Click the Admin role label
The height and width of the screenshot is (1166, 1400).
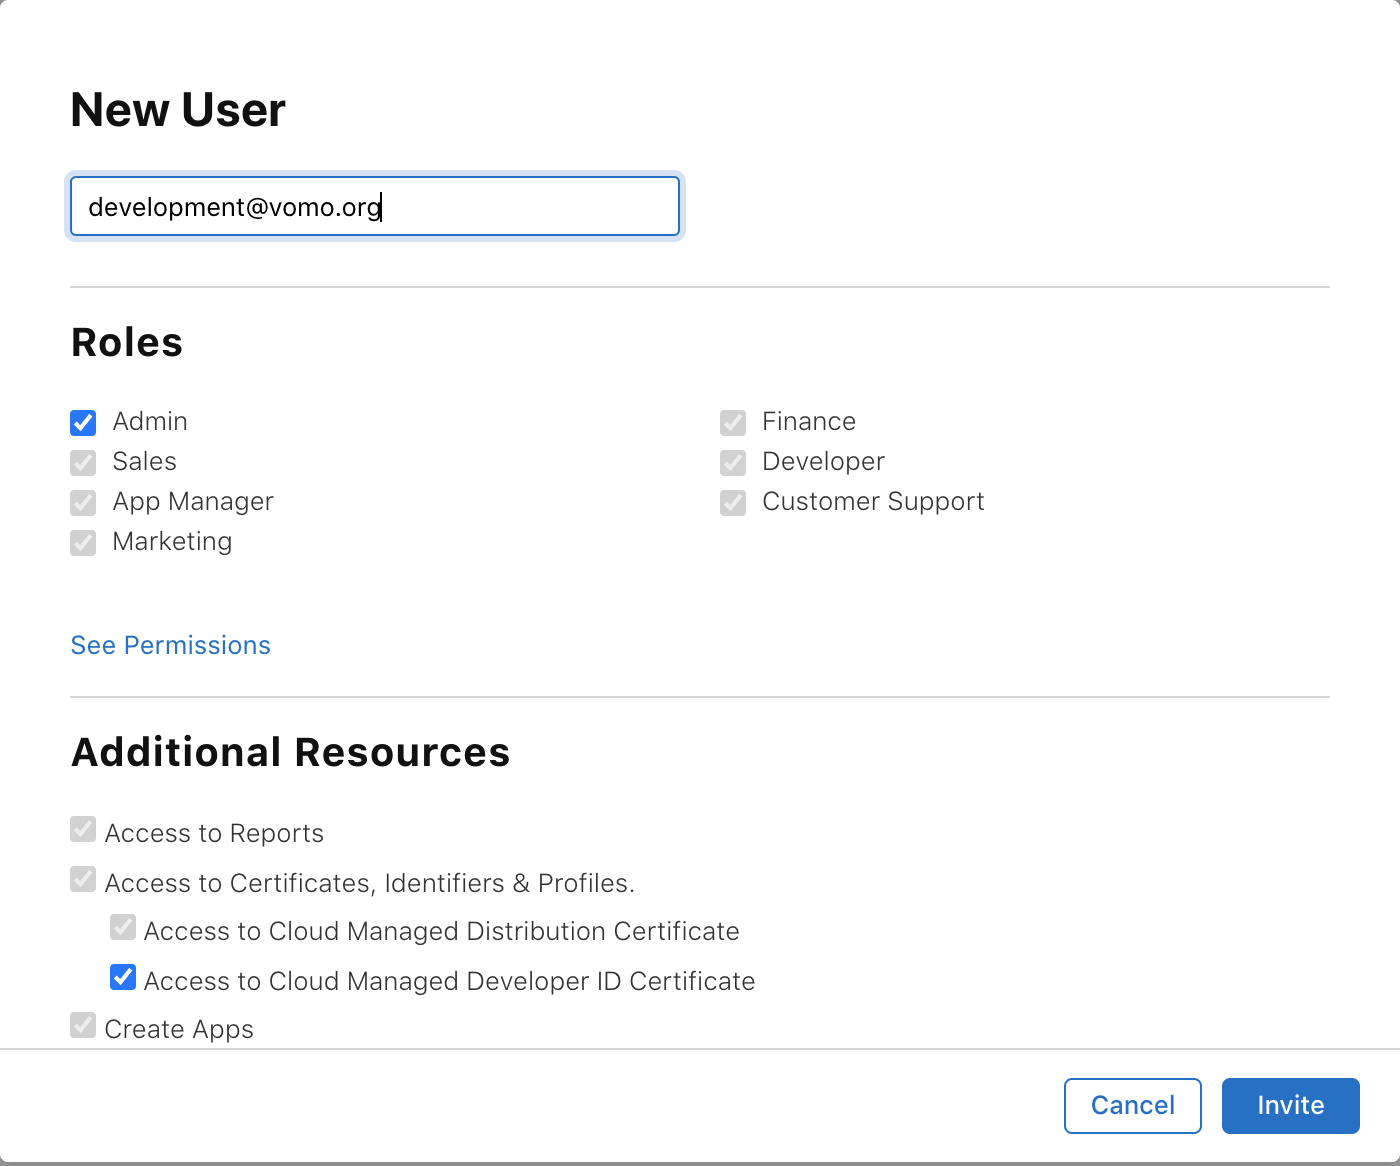(150, 421)
